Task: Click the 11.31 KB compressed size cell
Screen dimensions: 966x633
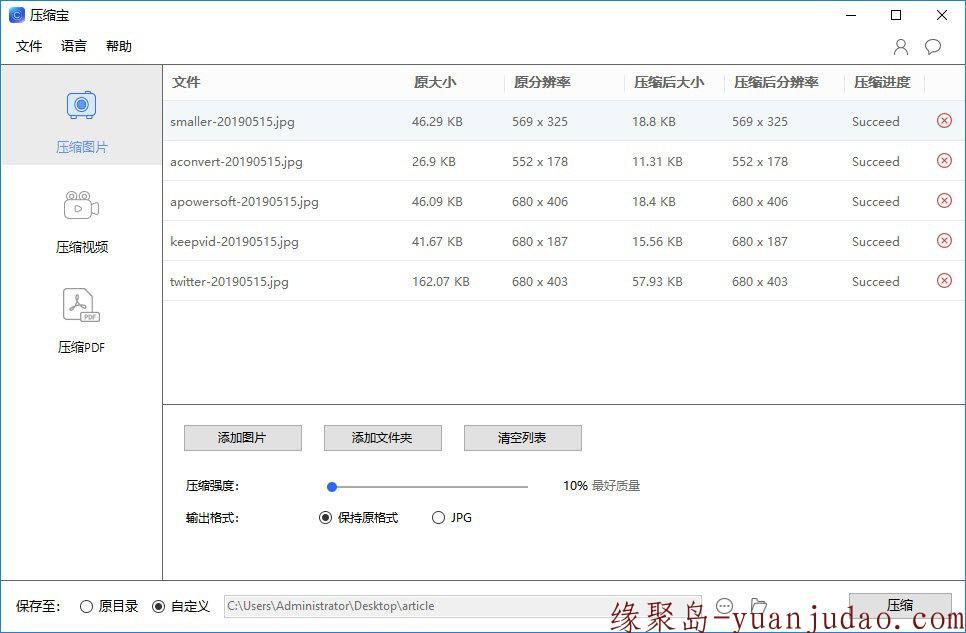Action: point(657,161)
